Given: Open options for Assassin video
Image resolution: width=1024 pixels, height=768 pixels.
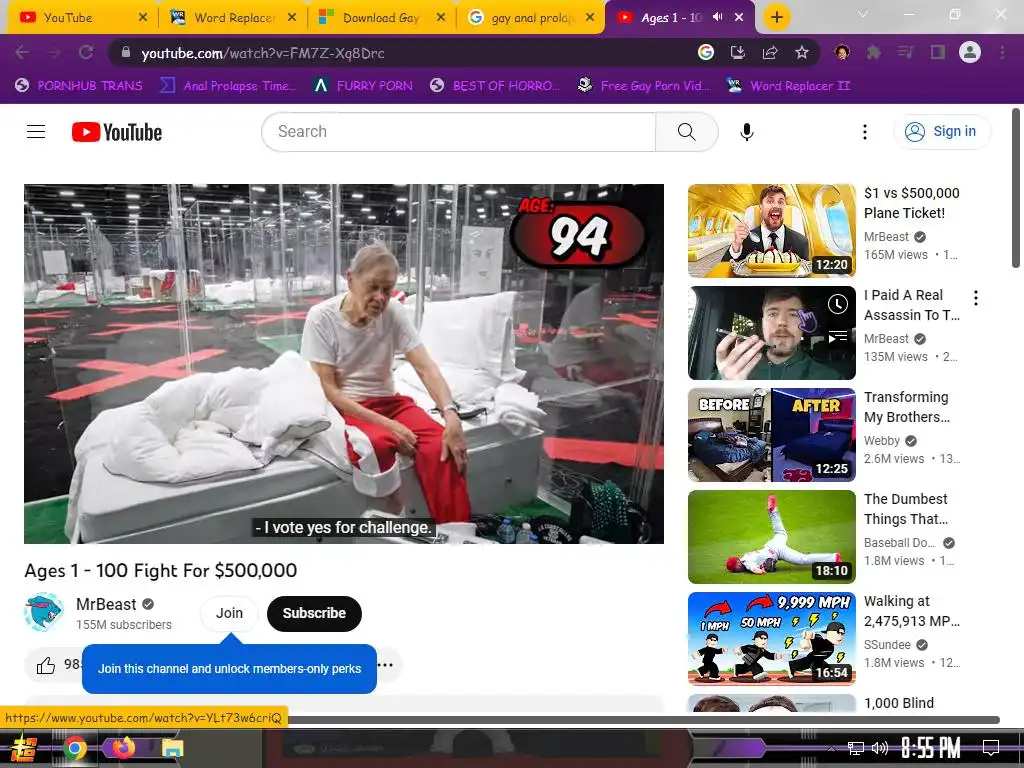Looking at the screenshot, I should pyautogui.click(x=976, y=298).
